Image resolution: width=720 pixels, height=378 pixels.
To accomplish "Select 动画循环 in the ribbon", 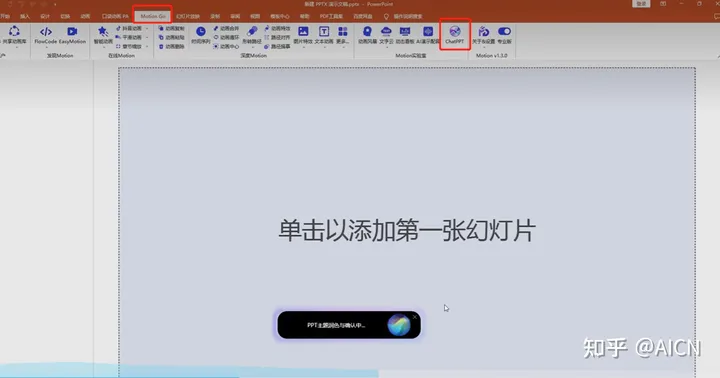I will (x=226, y=37).
